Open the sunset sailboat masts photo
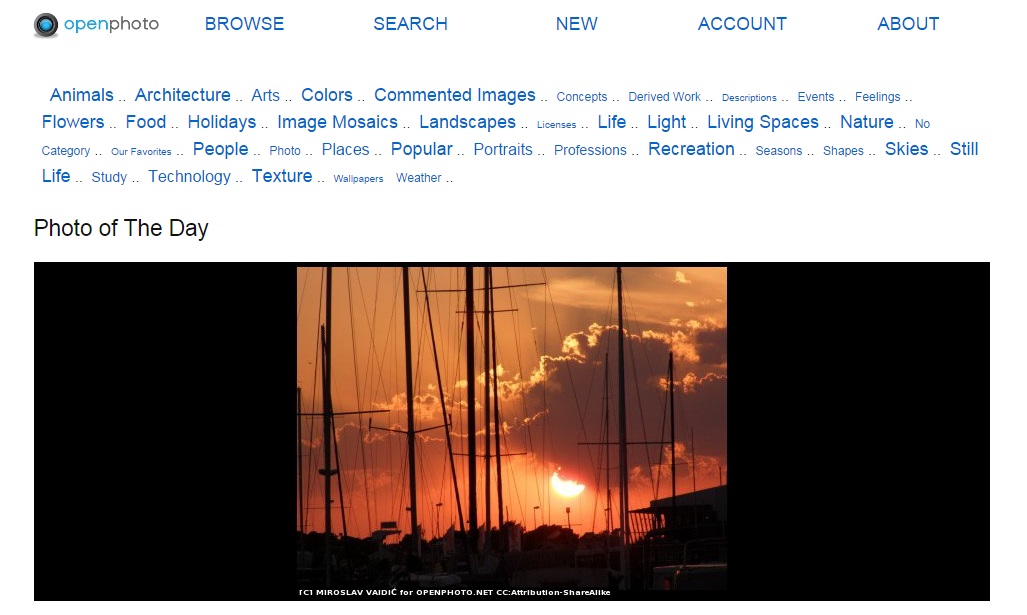Viewport: 1027px width, 615px height. click(512, 432)
